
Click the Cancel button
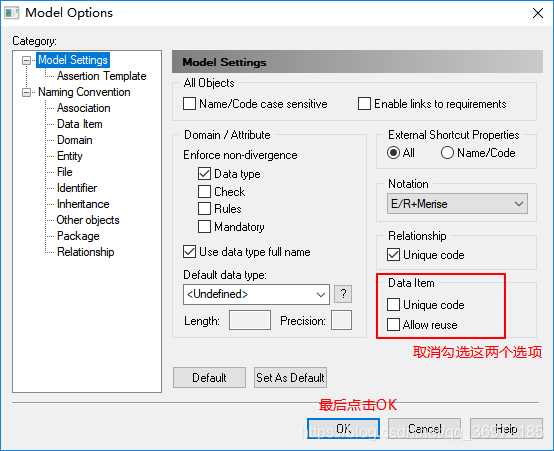(424, 429)
